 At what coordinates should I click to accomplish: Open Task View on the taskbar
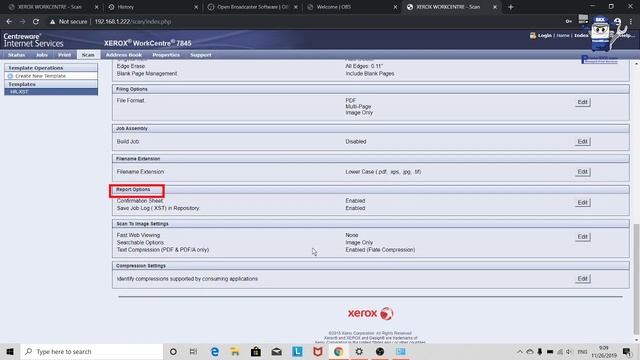[x=193, y=351]
